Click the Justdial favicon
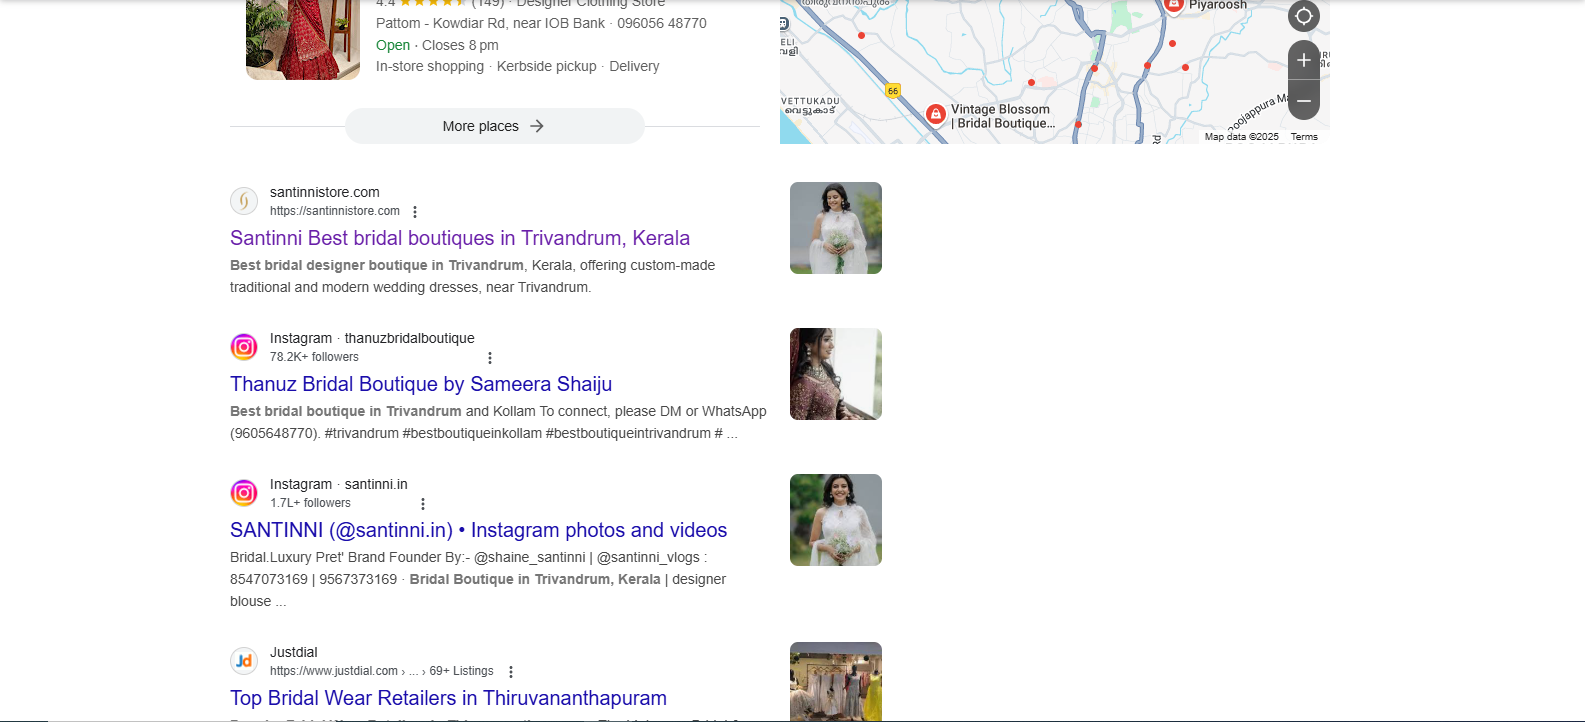 point(244,661)
